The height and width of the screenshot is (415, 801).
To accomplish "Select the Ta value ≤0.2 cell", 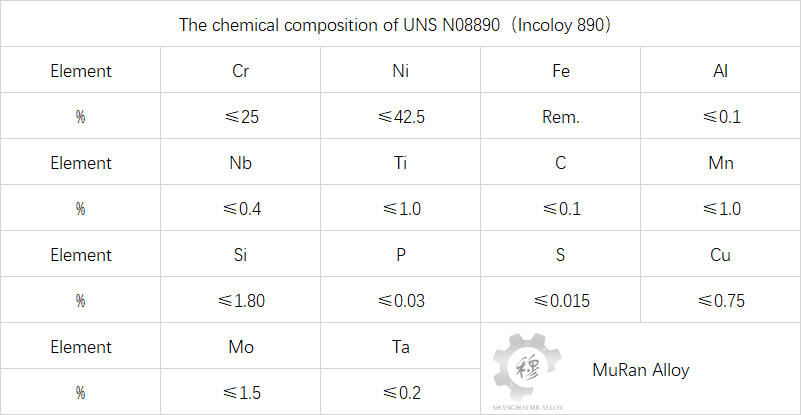I will point(401,392).
